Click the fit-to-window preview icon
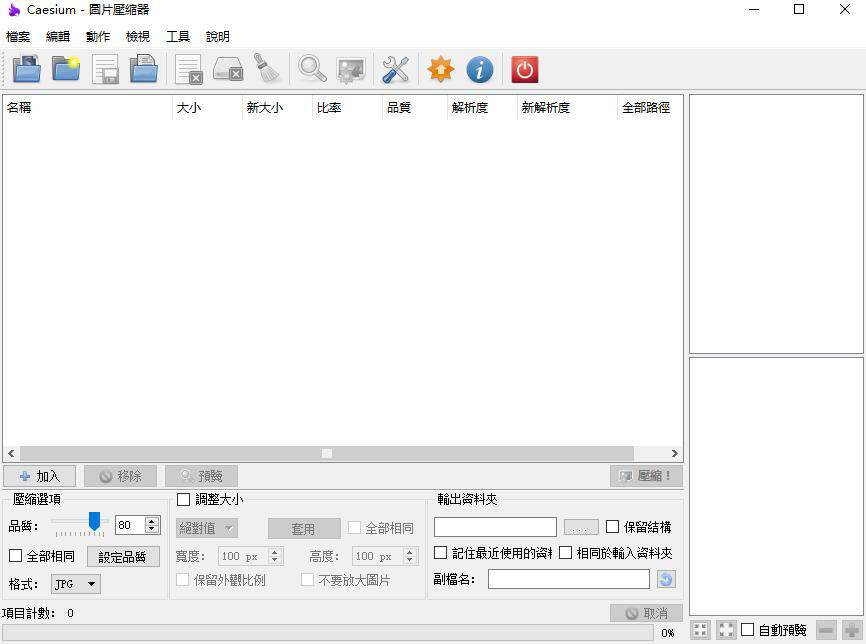The image size is (866, 644). pos(700,630)
